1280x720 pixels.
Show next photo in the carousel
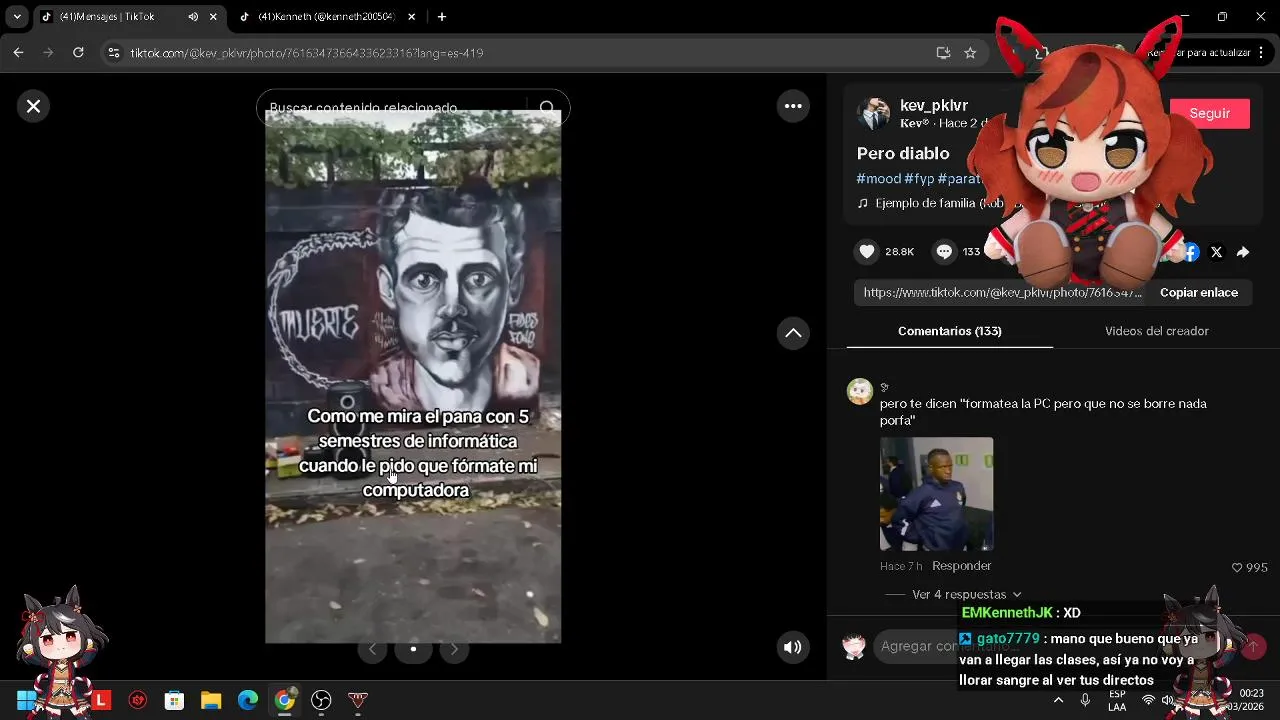454,649
